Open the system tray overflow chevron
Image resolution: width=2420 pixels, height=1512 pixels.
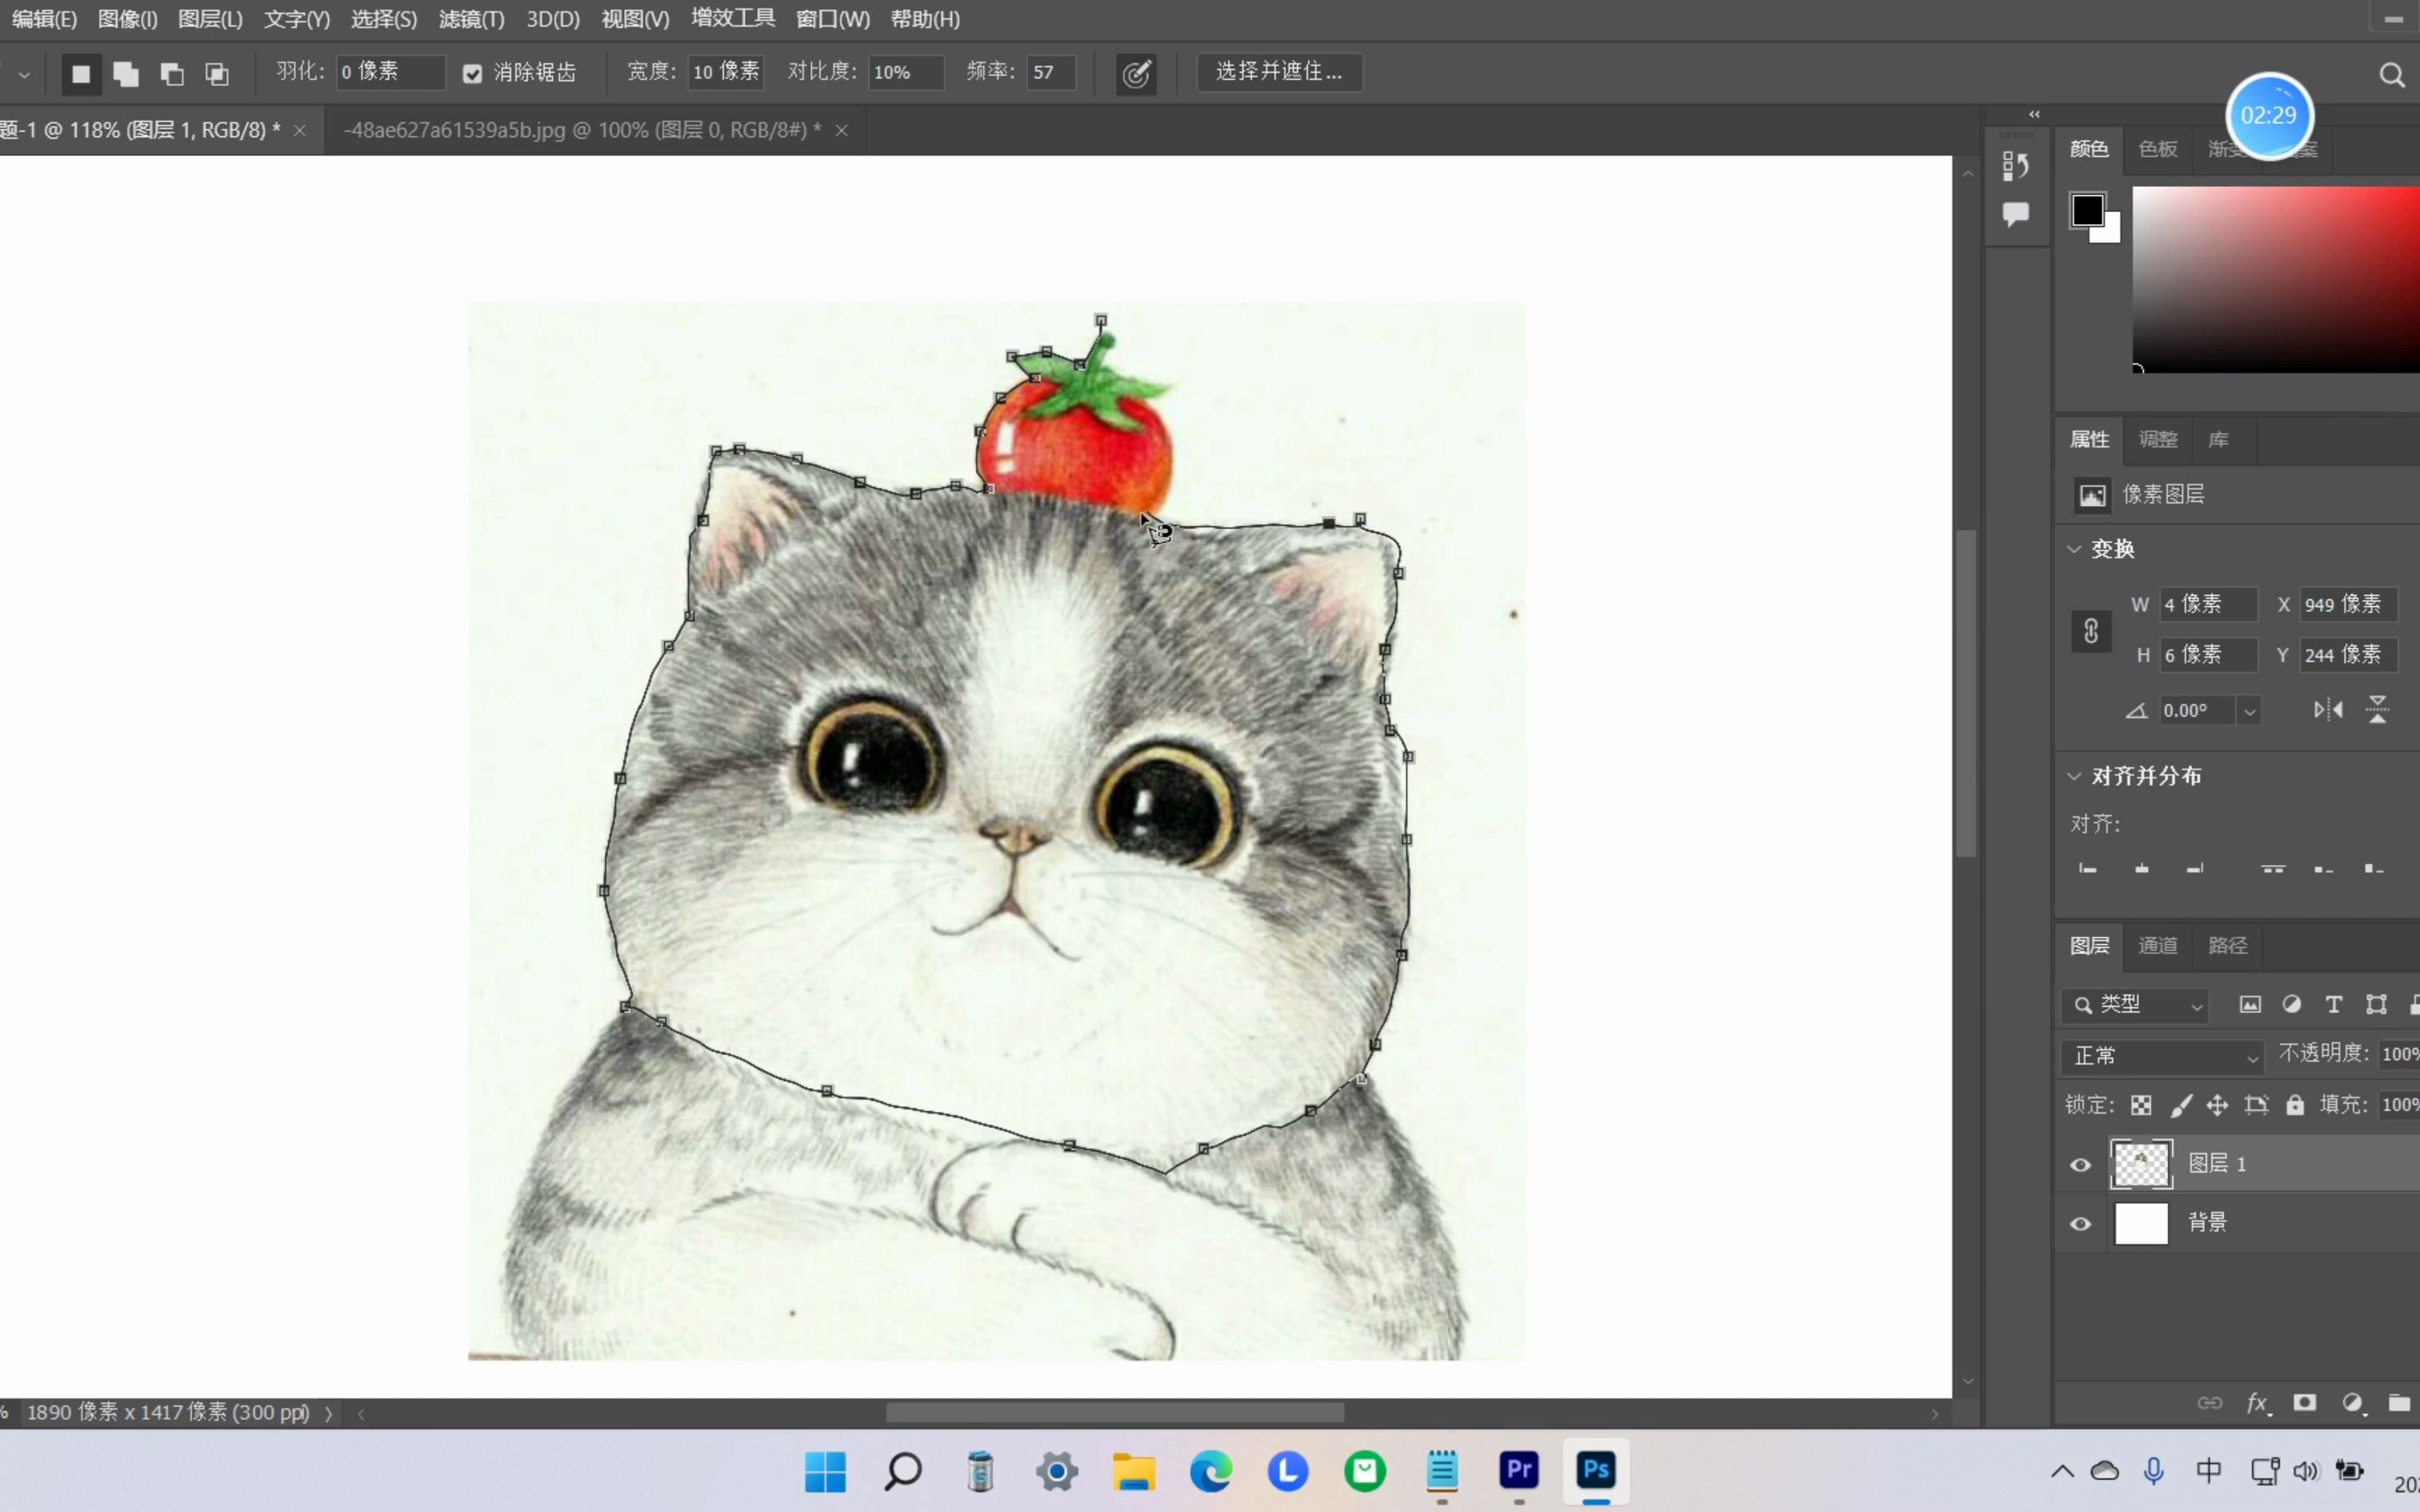2062,1471
